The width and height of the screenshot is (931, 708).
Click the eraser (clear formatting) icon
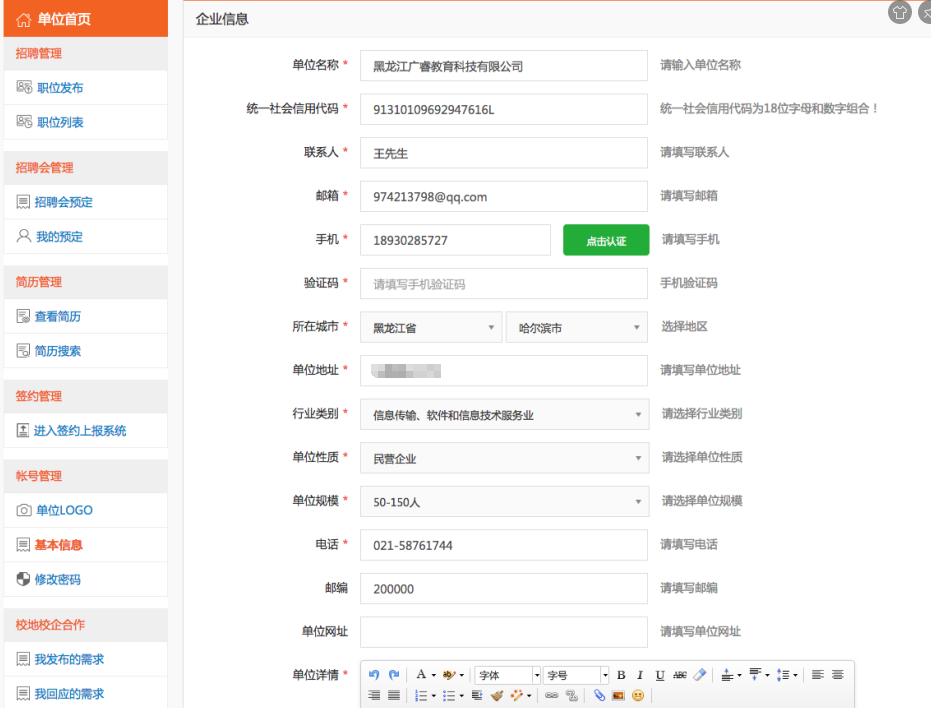tap(700, 675)
